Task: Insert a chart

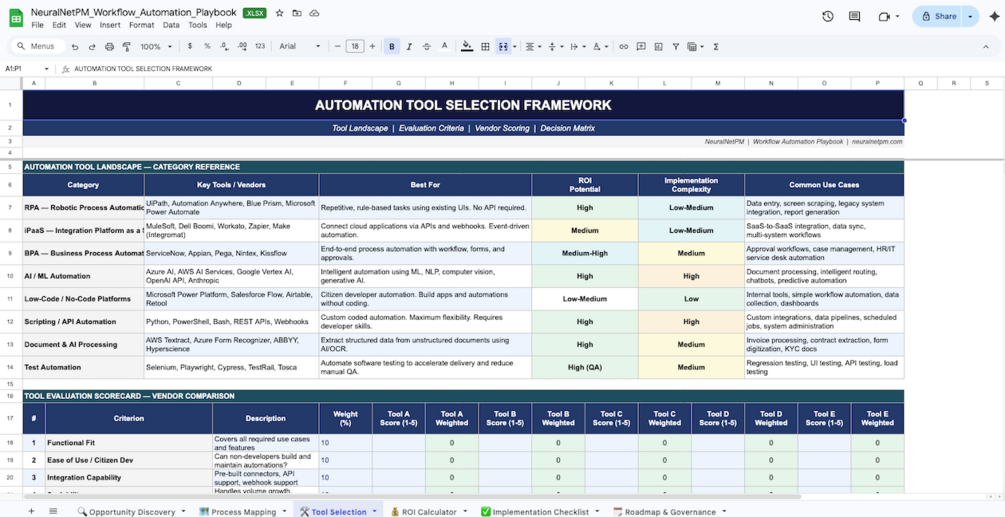Action: 658,47
